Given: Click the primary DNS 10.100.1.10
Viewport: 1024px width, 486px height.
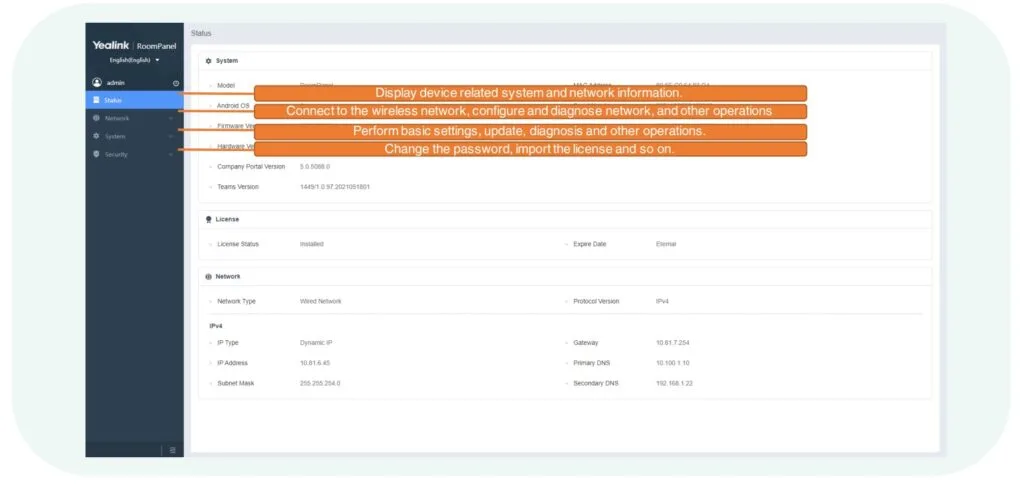Looking at the screenshot, I should [673, 363].
